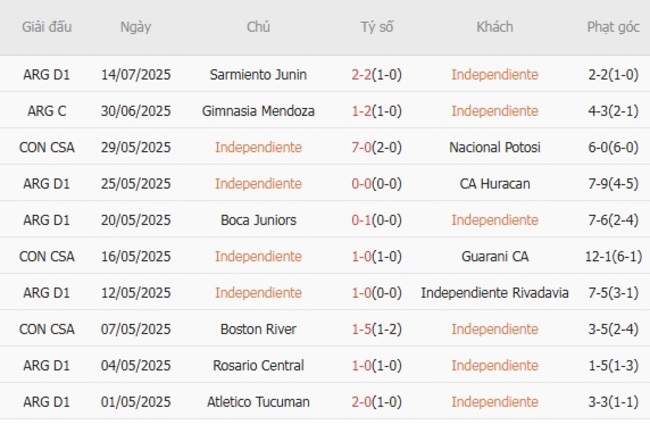Select the Atletico Tucuman home team
The image size is (650, 425).
coord(258,402)
